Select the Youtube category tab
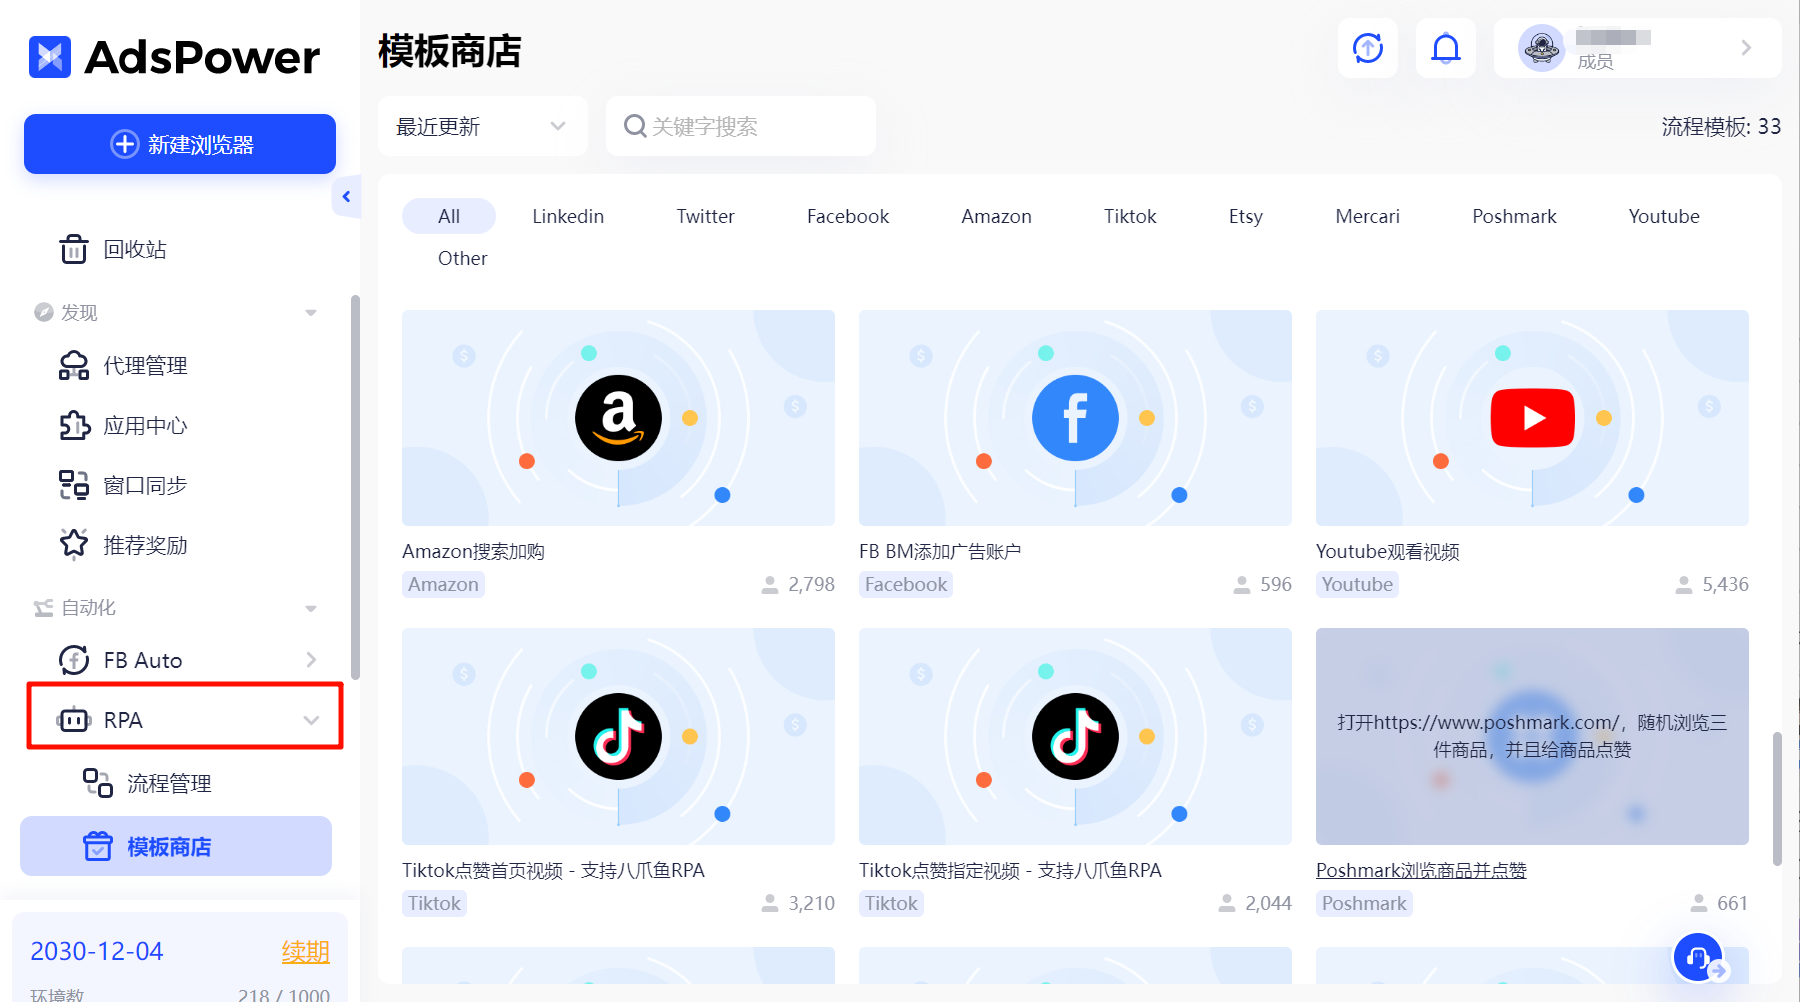This screenshot has height=1002, width=1800. [x=1664, y=216]
